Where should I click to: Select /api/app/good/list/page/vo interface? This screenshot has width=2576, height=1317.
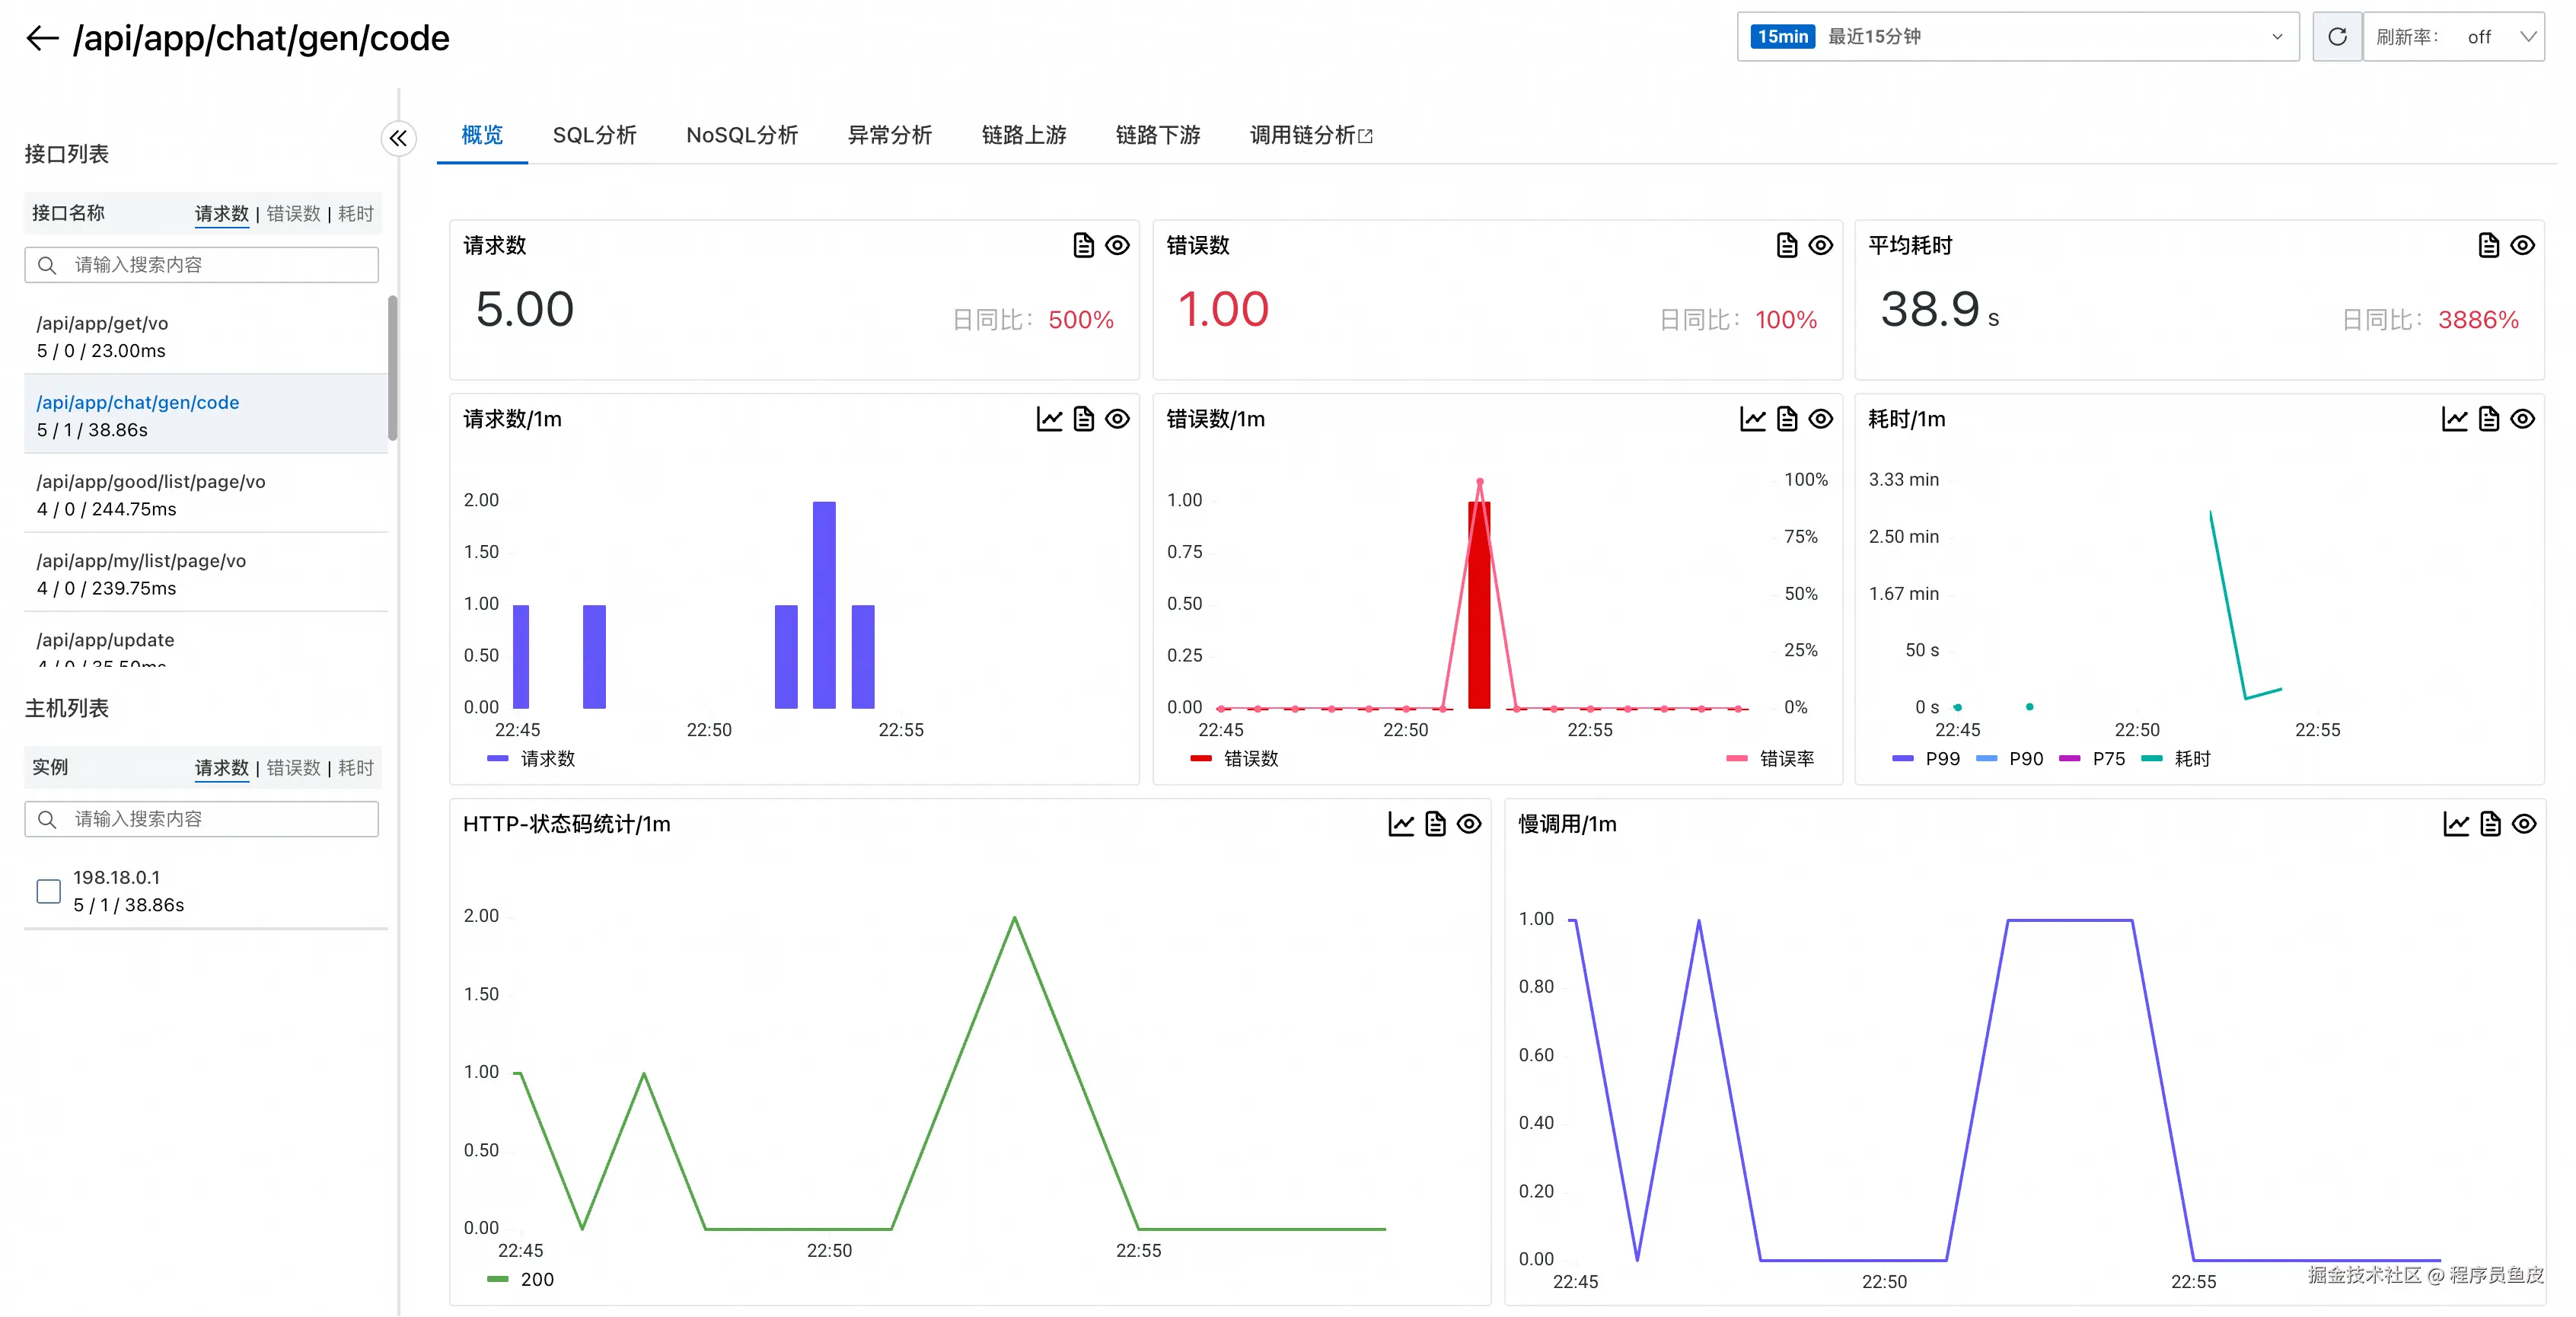(x=151, y=482)
